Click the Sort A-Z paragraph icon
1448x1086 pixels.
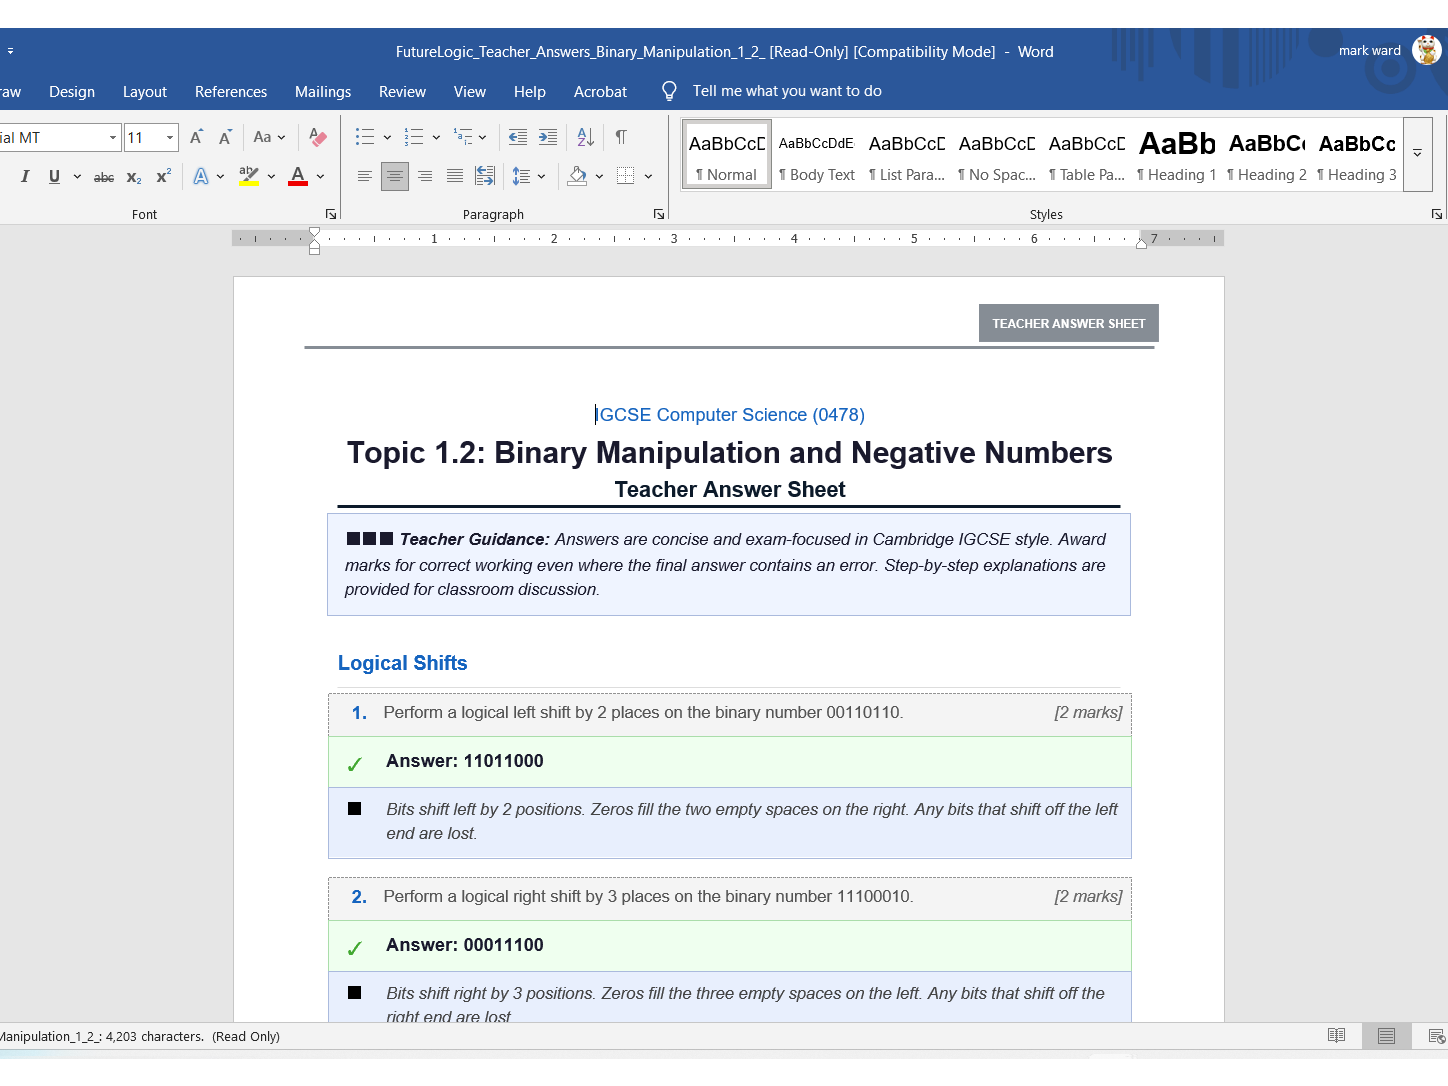(x=586, y=137)
